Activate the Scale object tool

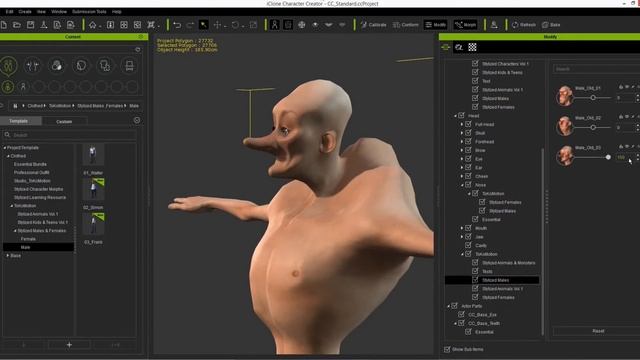[x=253, y=25]
